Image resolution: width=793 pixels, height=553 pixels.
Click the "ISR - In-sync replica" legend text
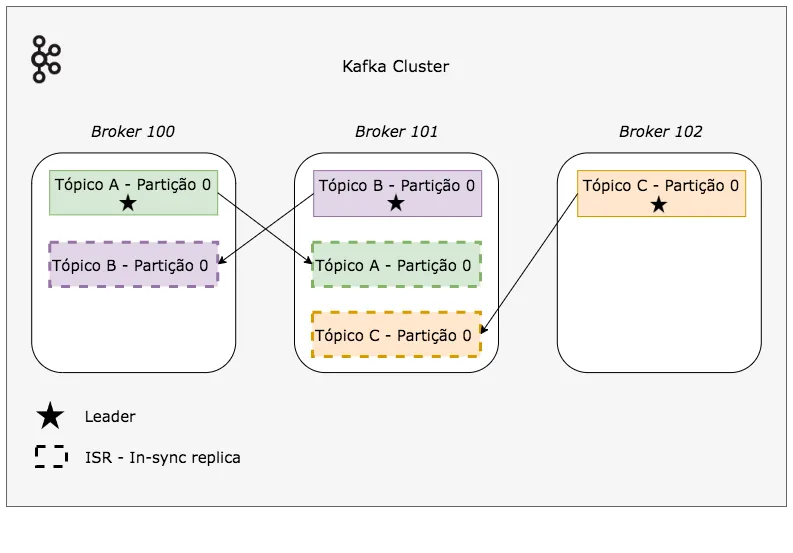[163, 458]
